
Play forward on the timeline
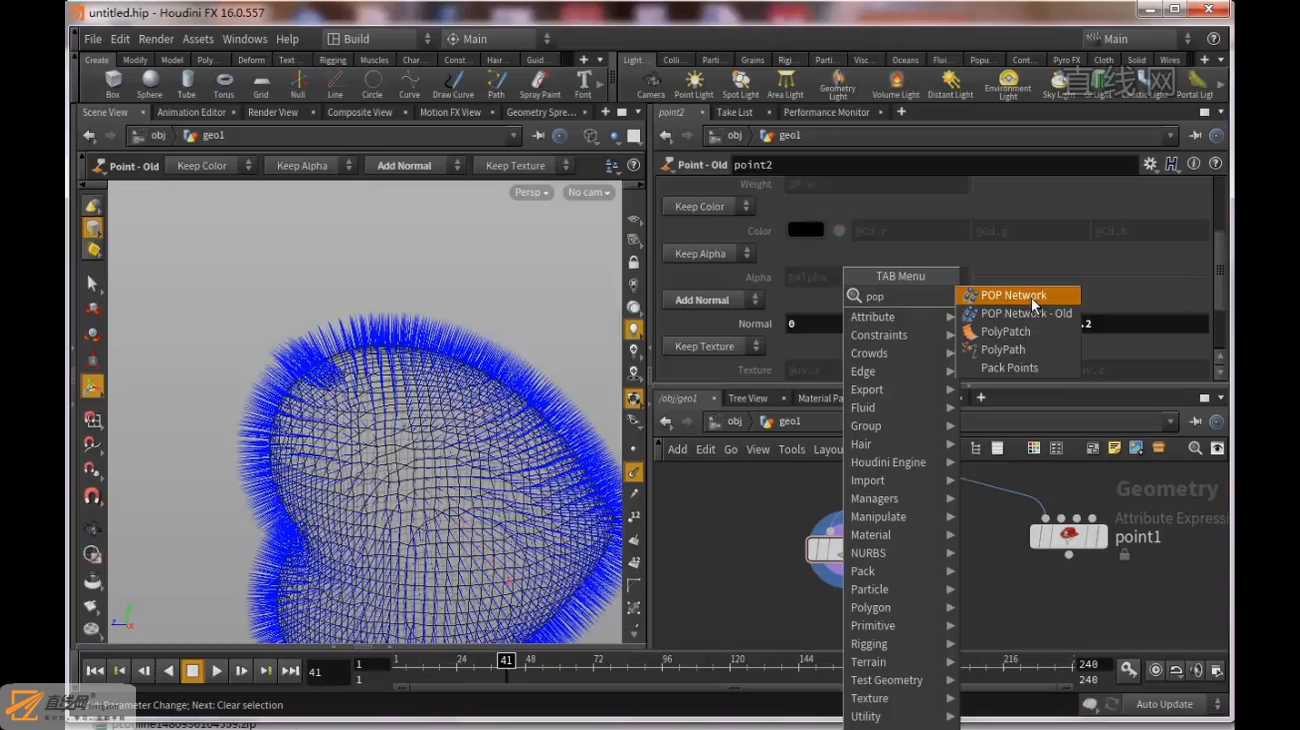click(217, 671)
